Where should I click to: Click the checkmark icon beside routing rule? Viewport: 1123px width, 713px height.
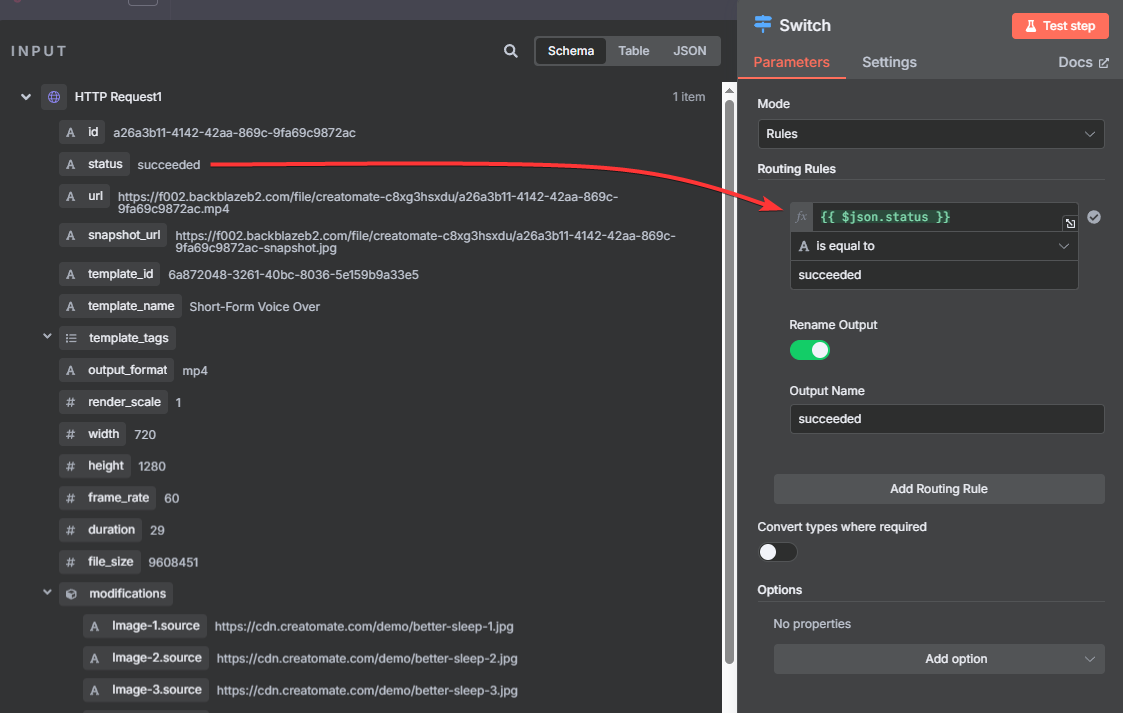(1094, 217)
